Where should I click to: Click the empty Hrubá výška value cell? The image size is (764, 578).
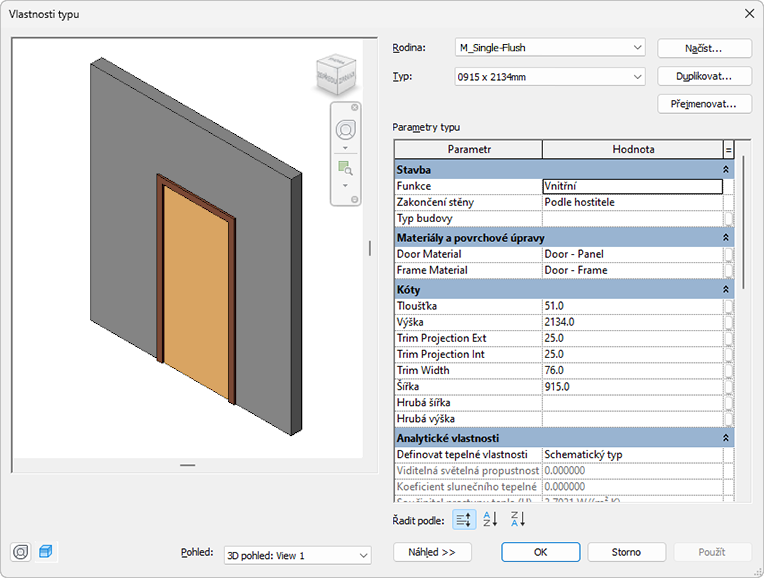(x=632, y=419)
